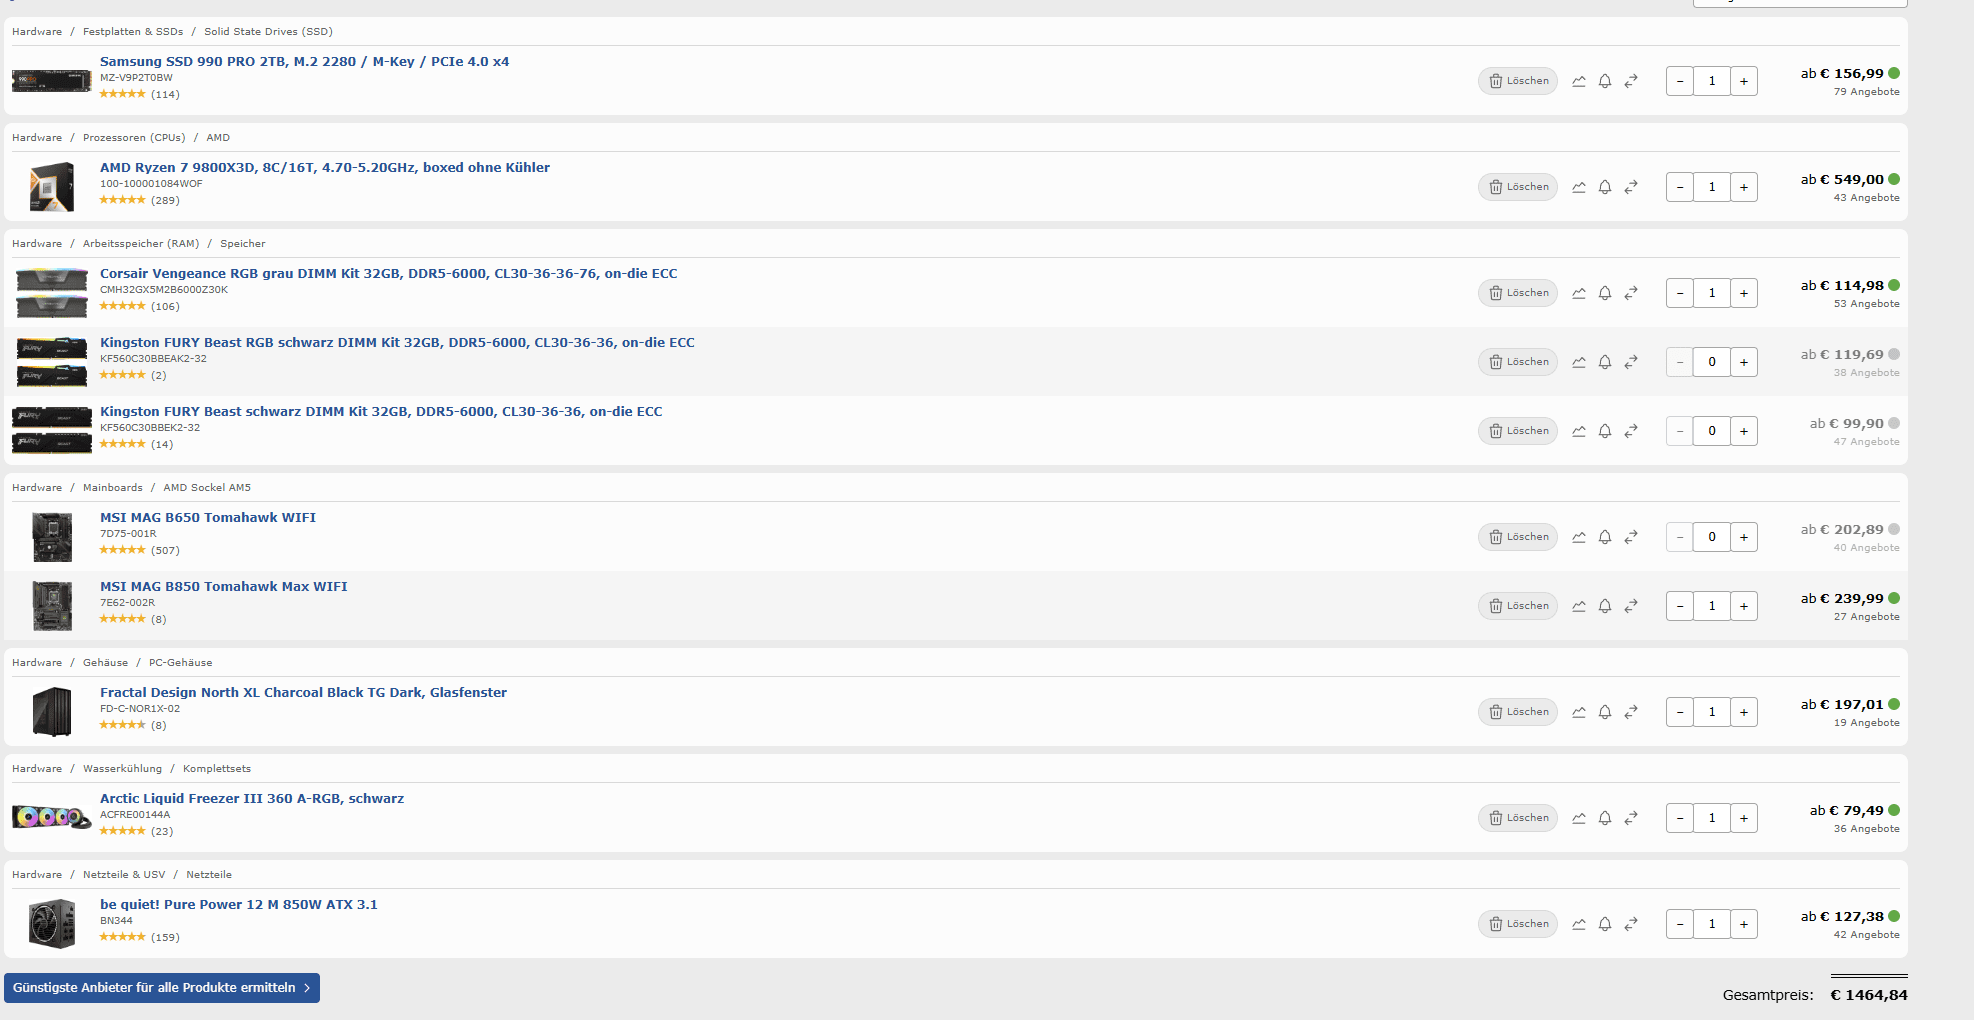
Task: Set price alert bell for Samsung SSD 990 PRO
Action: (x=1605, y=81)
